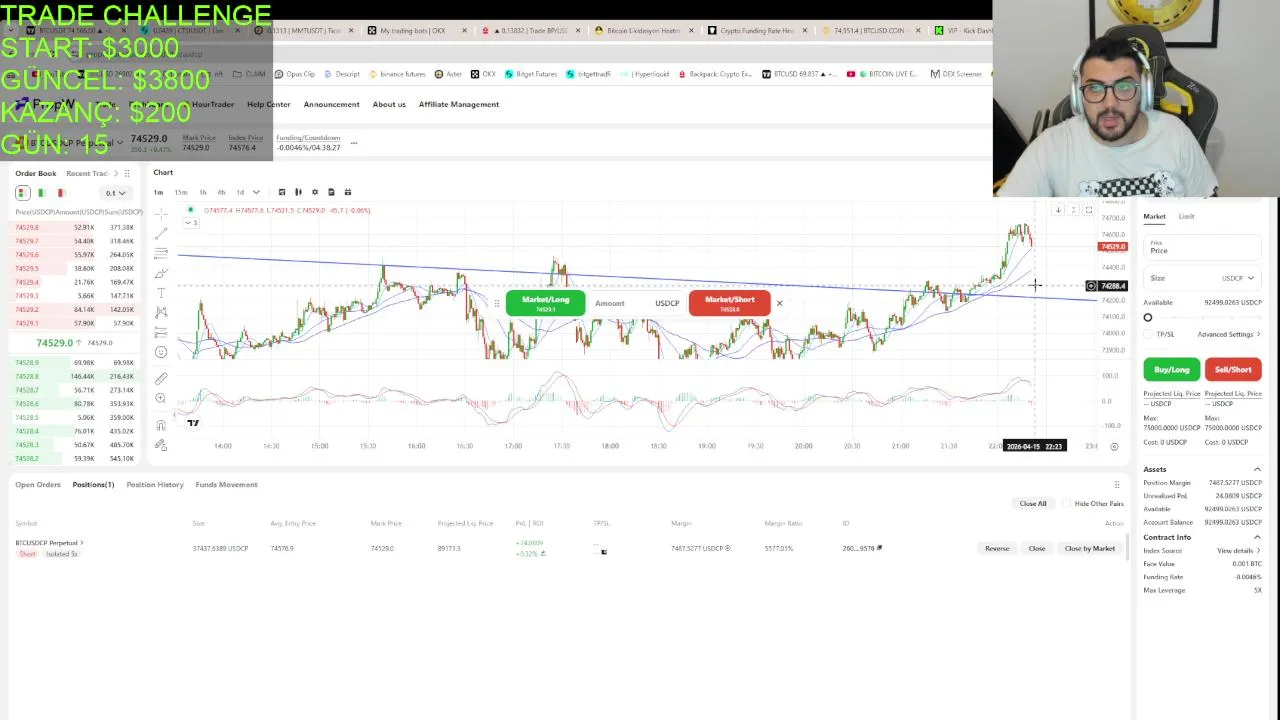1280x720 pixels.
Task: Select the crosshair cursor tool
Action: (161, 214)
